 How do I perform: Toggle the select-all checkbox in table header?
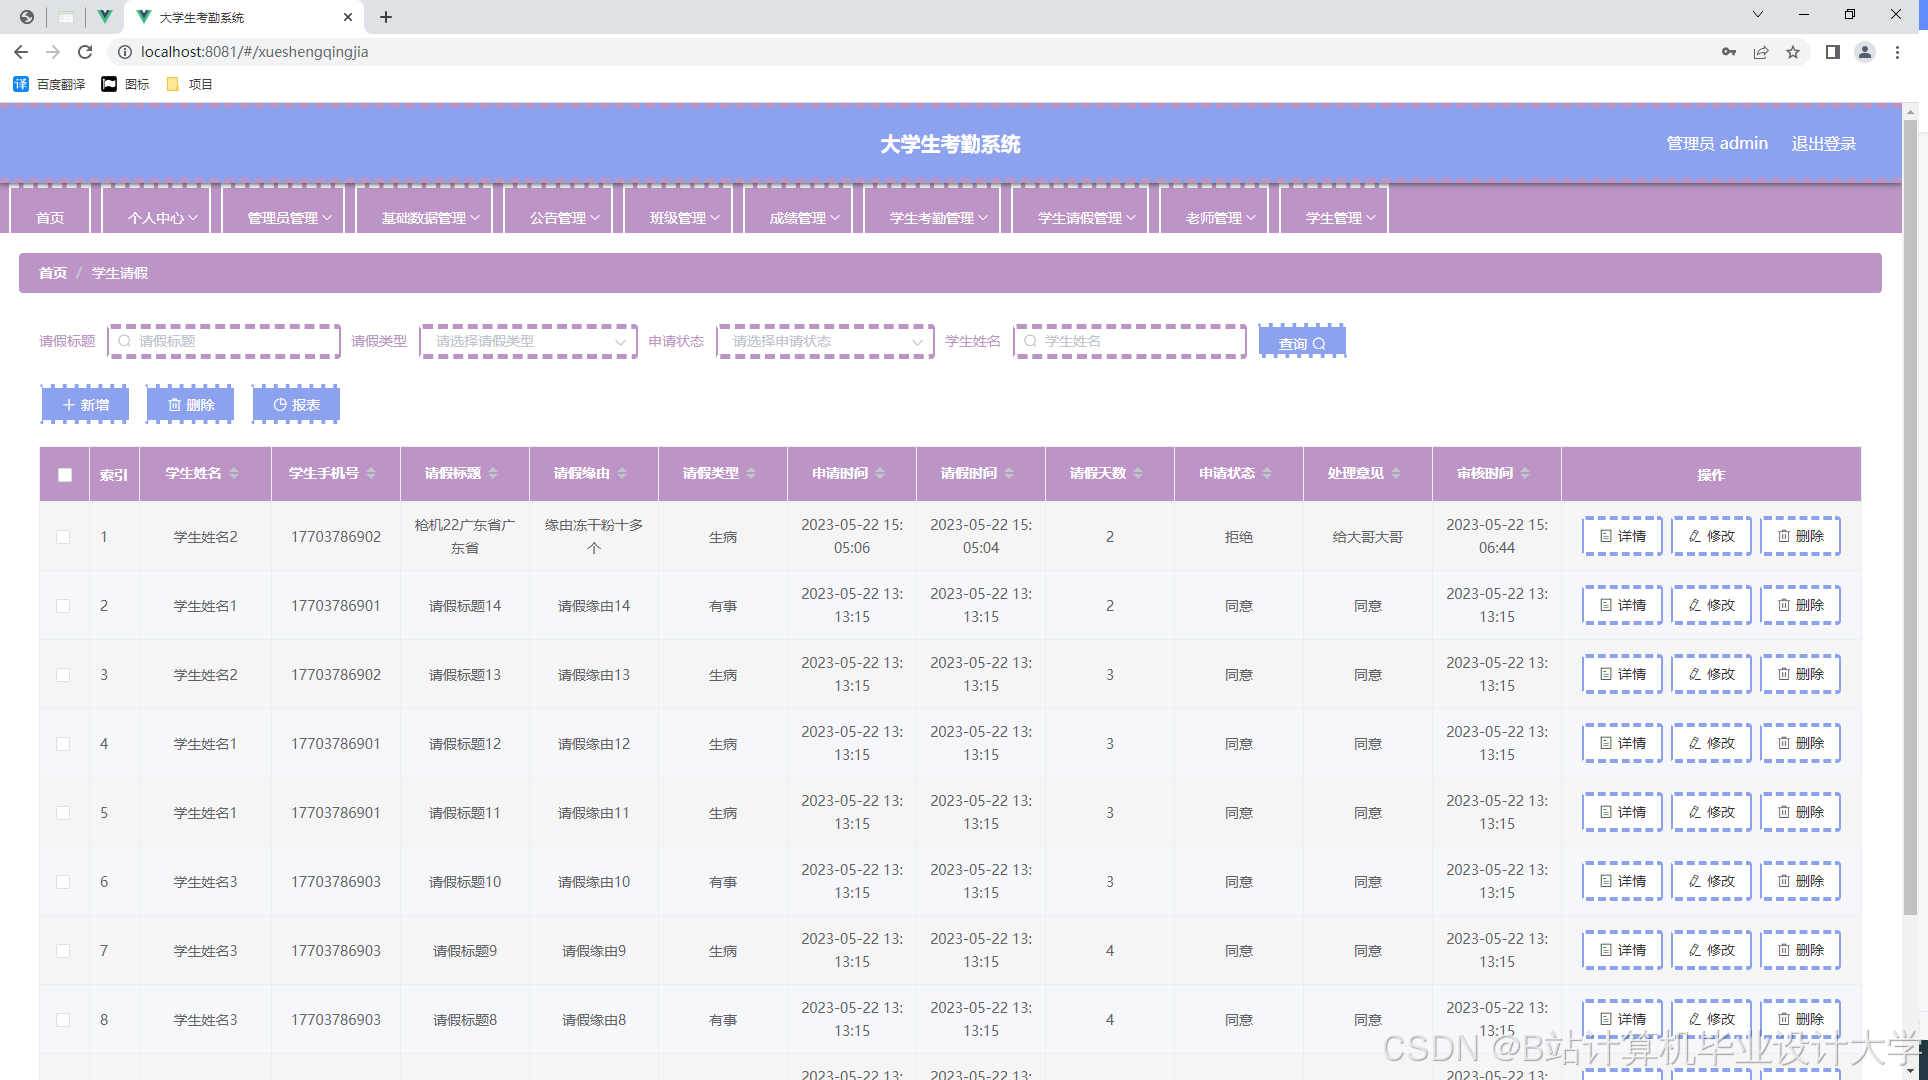[x=65, y=475]
